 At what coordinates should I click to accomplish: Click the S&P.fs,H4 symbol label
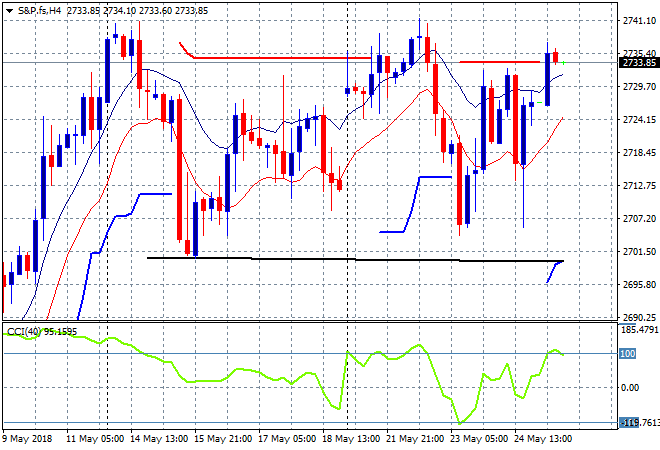click(39, 11)
